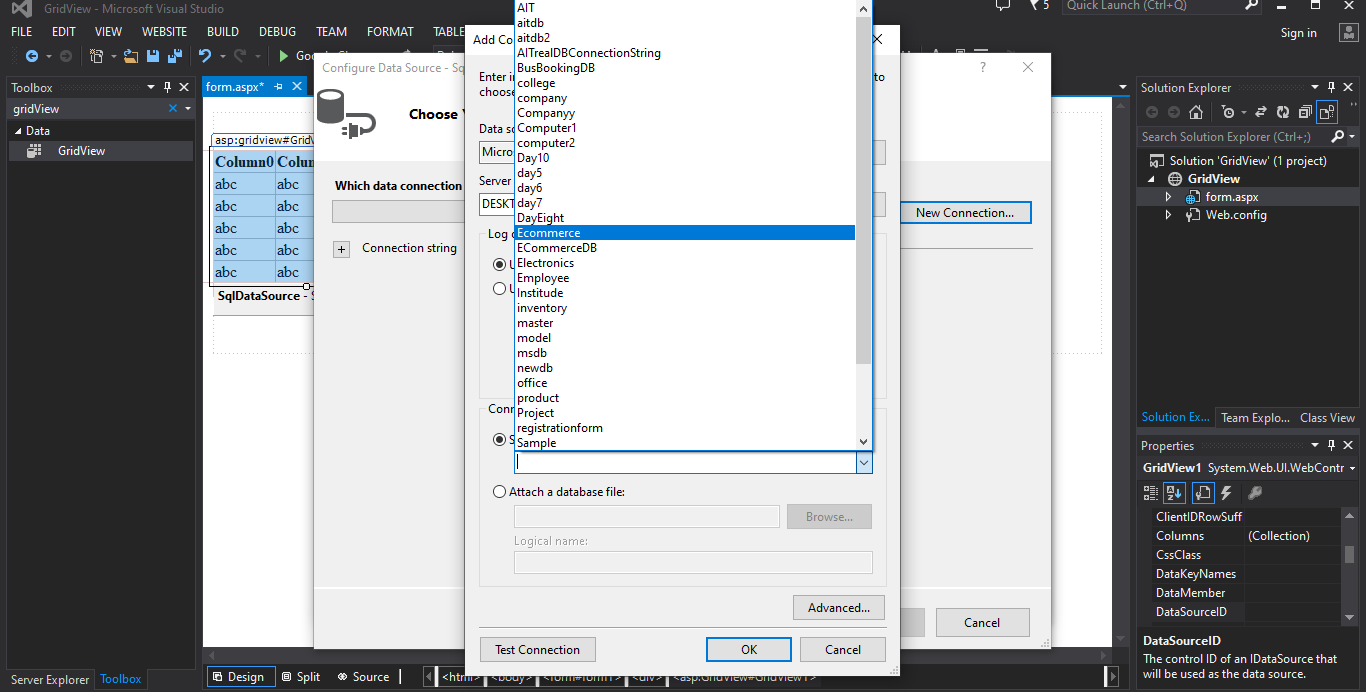Expand Web.config node in Solution Explorer
Screen dimensions: 1366x692
1168,215
